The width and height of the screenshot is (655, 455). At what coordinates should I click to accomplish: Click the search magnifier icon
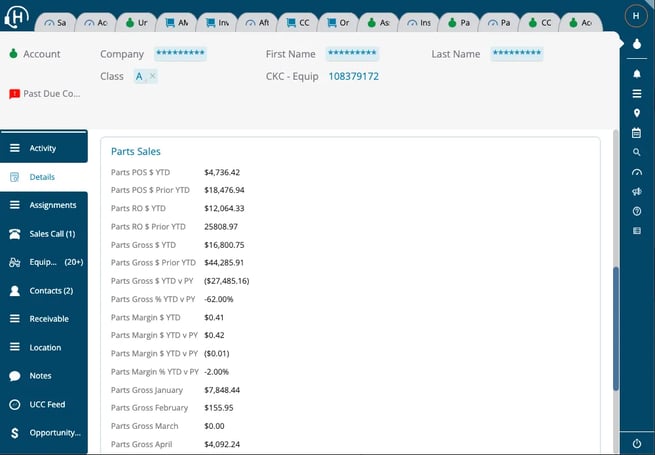click(x=637, y=153)
